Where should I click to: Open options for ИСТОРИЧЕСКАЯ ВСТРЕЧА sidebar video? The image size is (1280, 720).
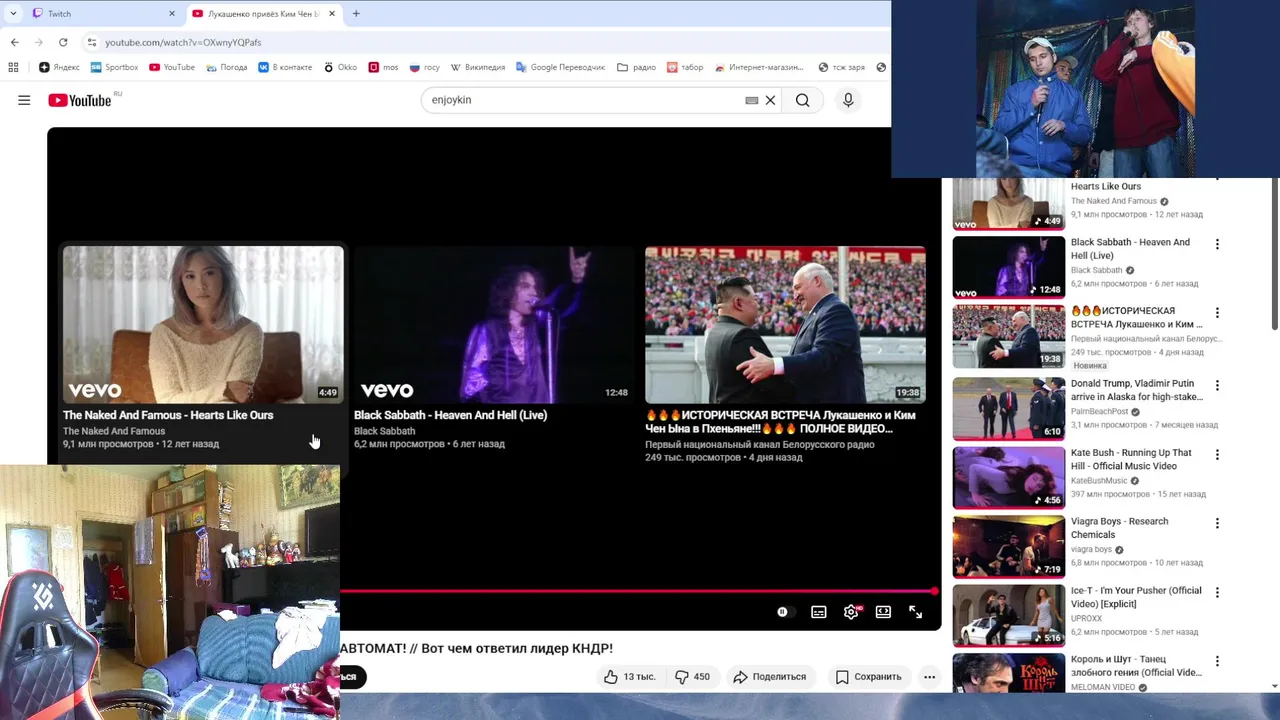[x=1217, y=313]
